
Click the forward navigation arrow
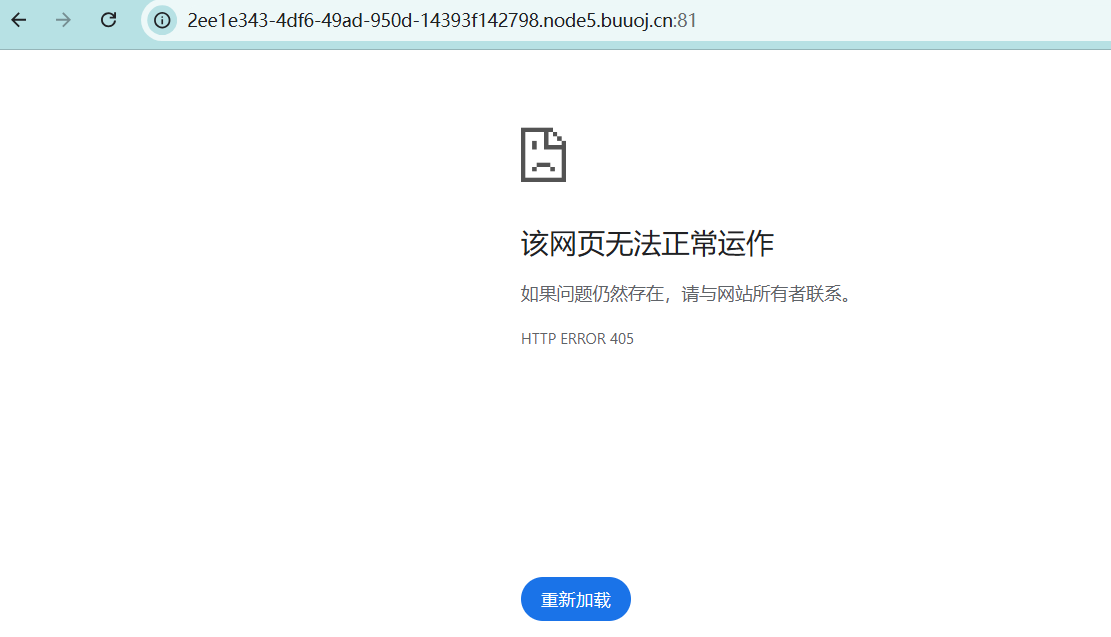(x=64, y=20)
